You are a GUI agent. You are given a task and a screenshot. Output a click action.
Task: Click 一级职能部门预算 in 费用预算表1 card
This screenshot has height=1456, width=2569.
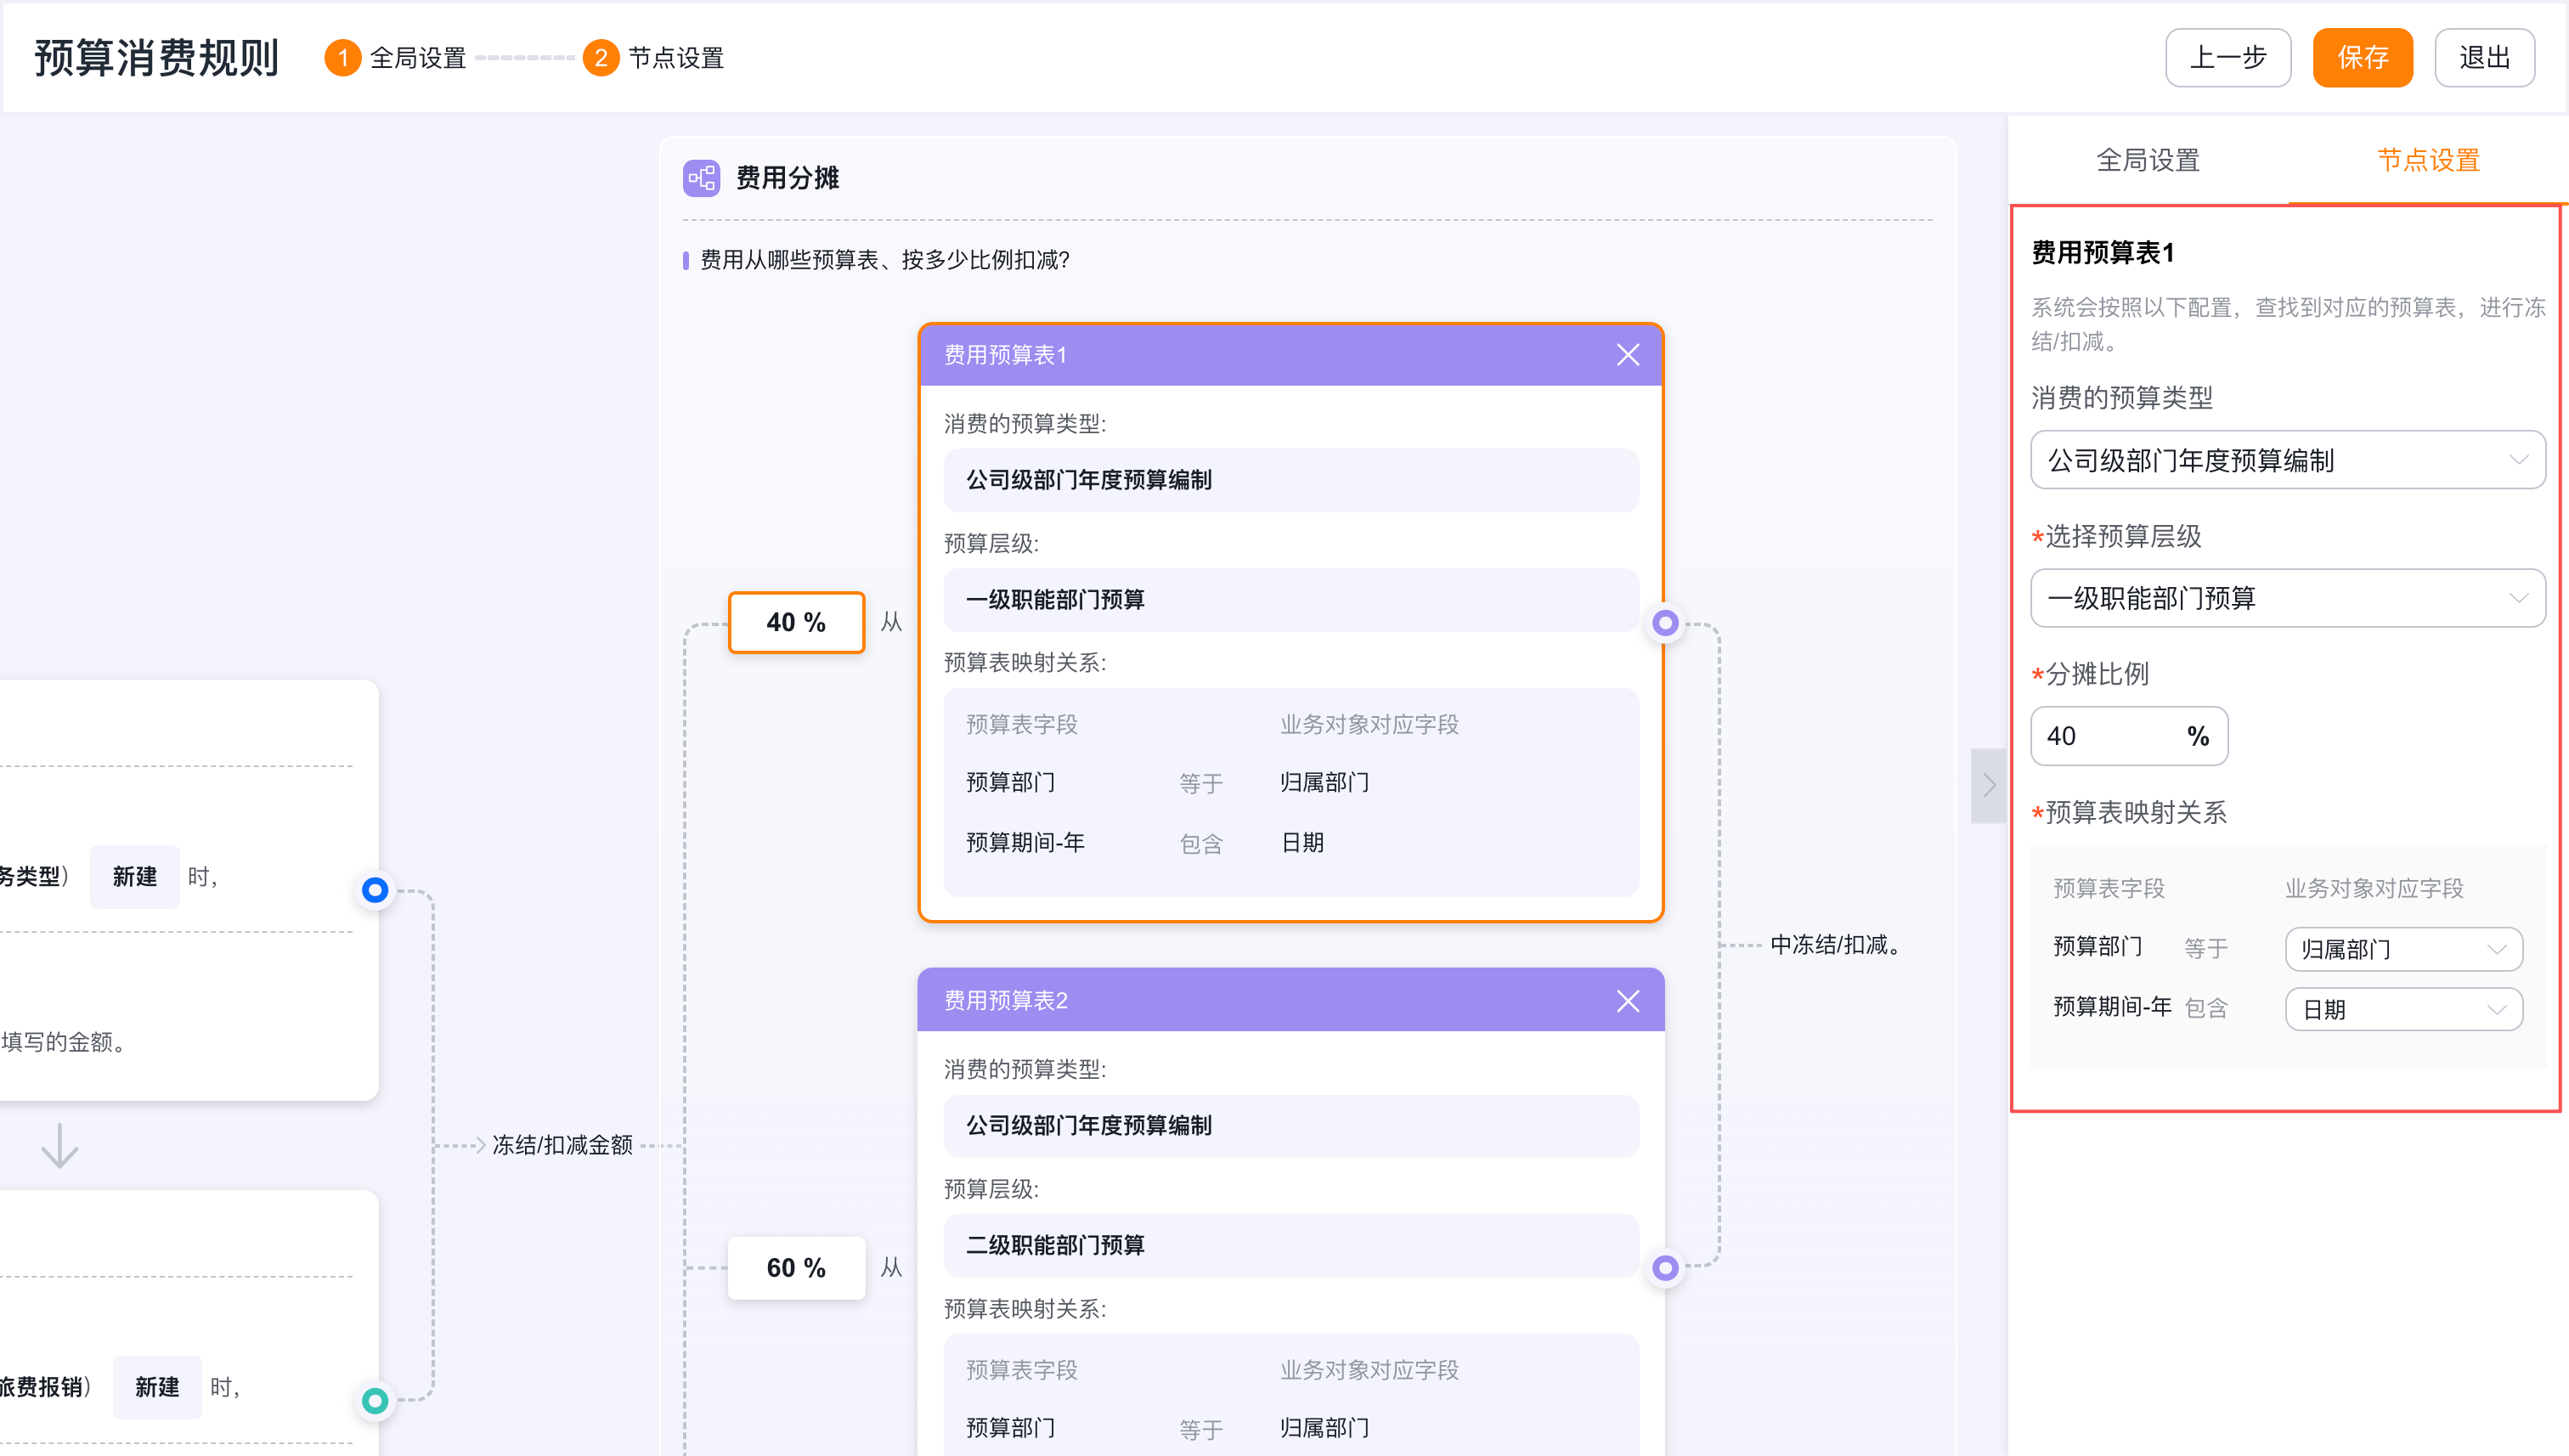tap(1290, 600)
